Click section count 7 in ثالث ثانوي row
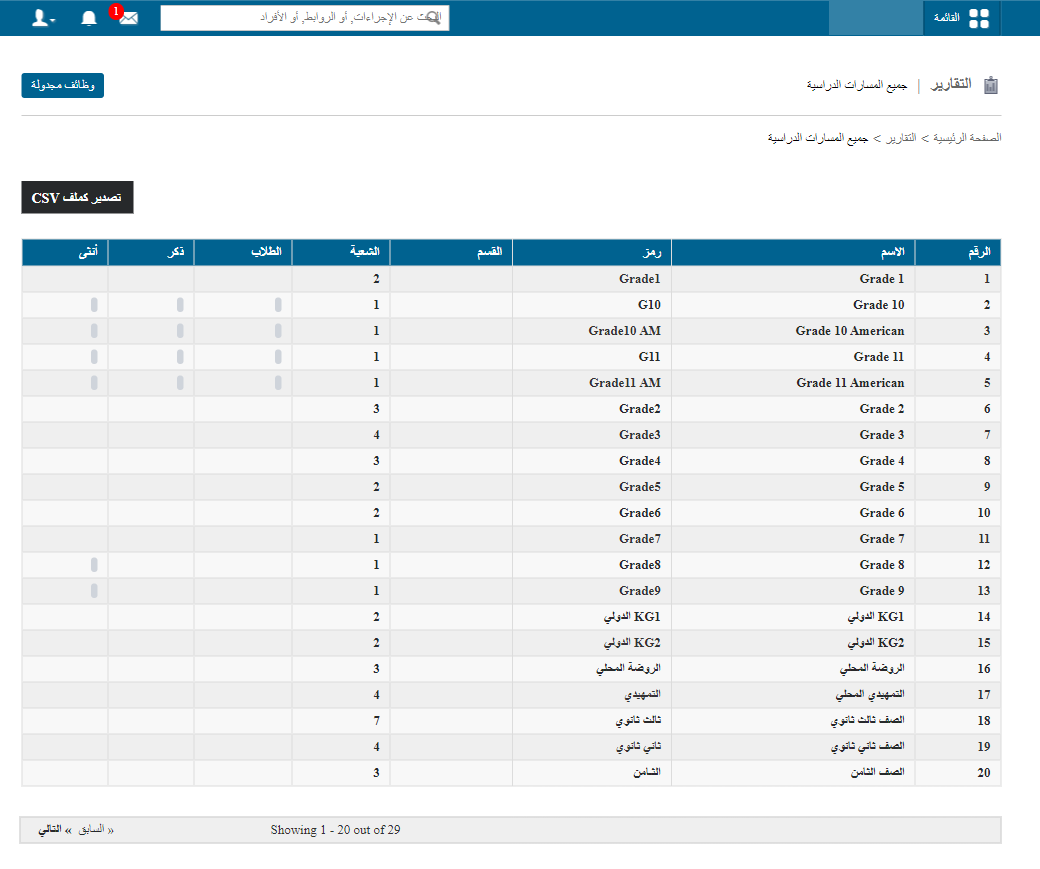Image resolution: width=1040 pixels, height=869 pixels. click(341, 720)
